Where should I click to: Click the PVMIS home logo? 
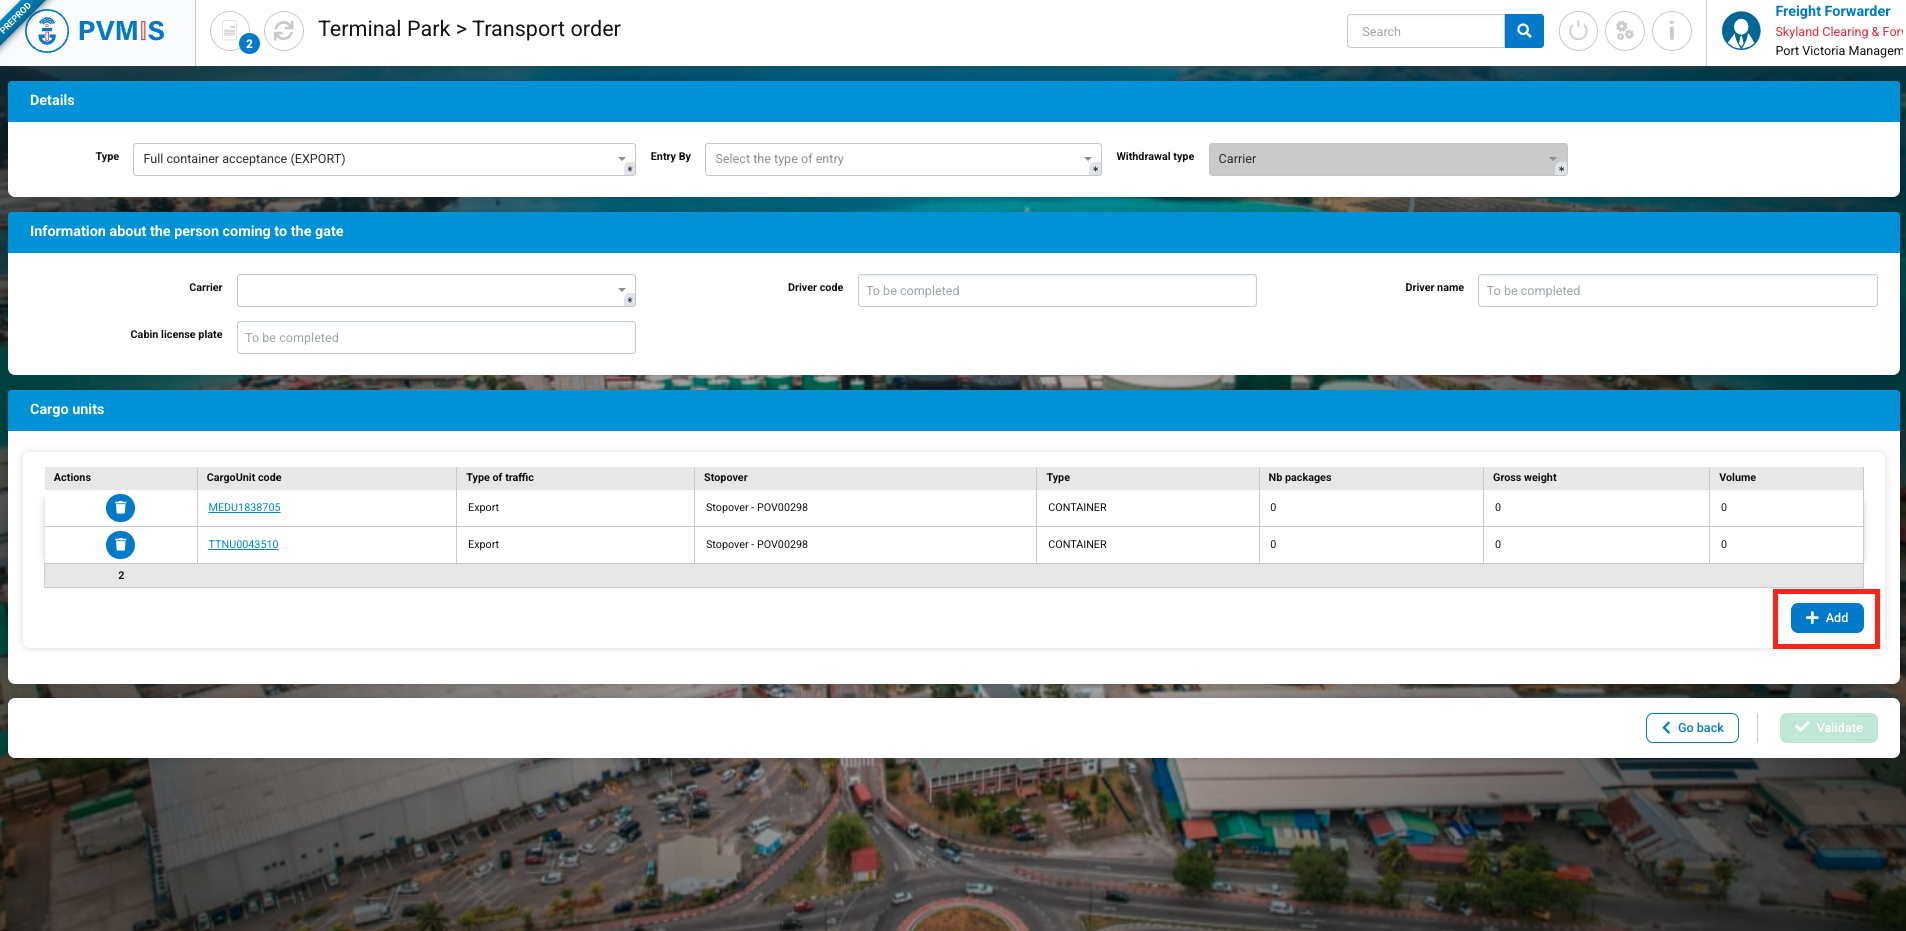pos(97,32)
